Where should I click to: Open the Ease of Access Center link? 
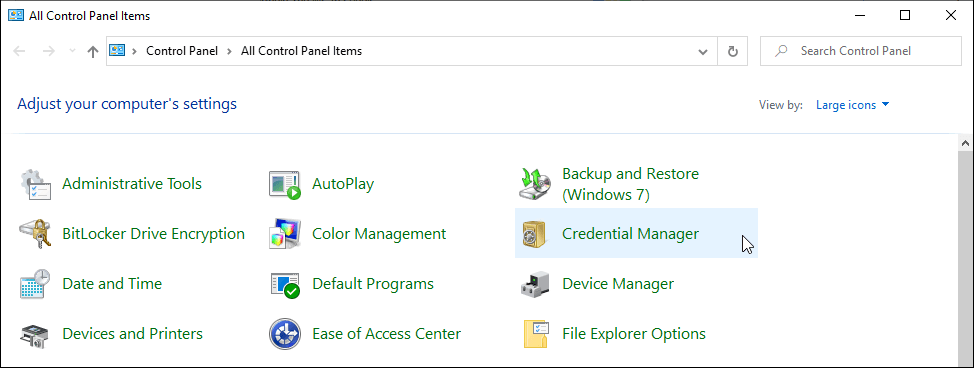pos(386,334)
